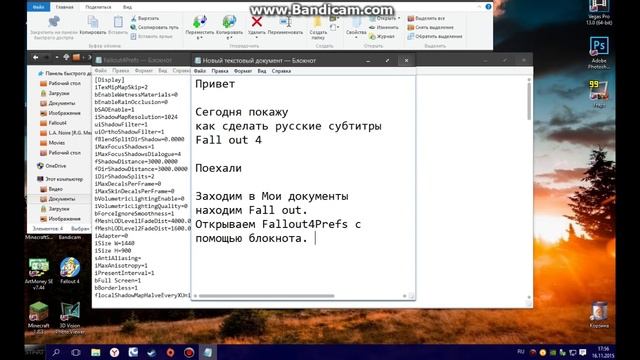Open Вид menu in Новый текстовый документ
The height and width of the screenshot is (360, 640).
click(x=262, y=71)
